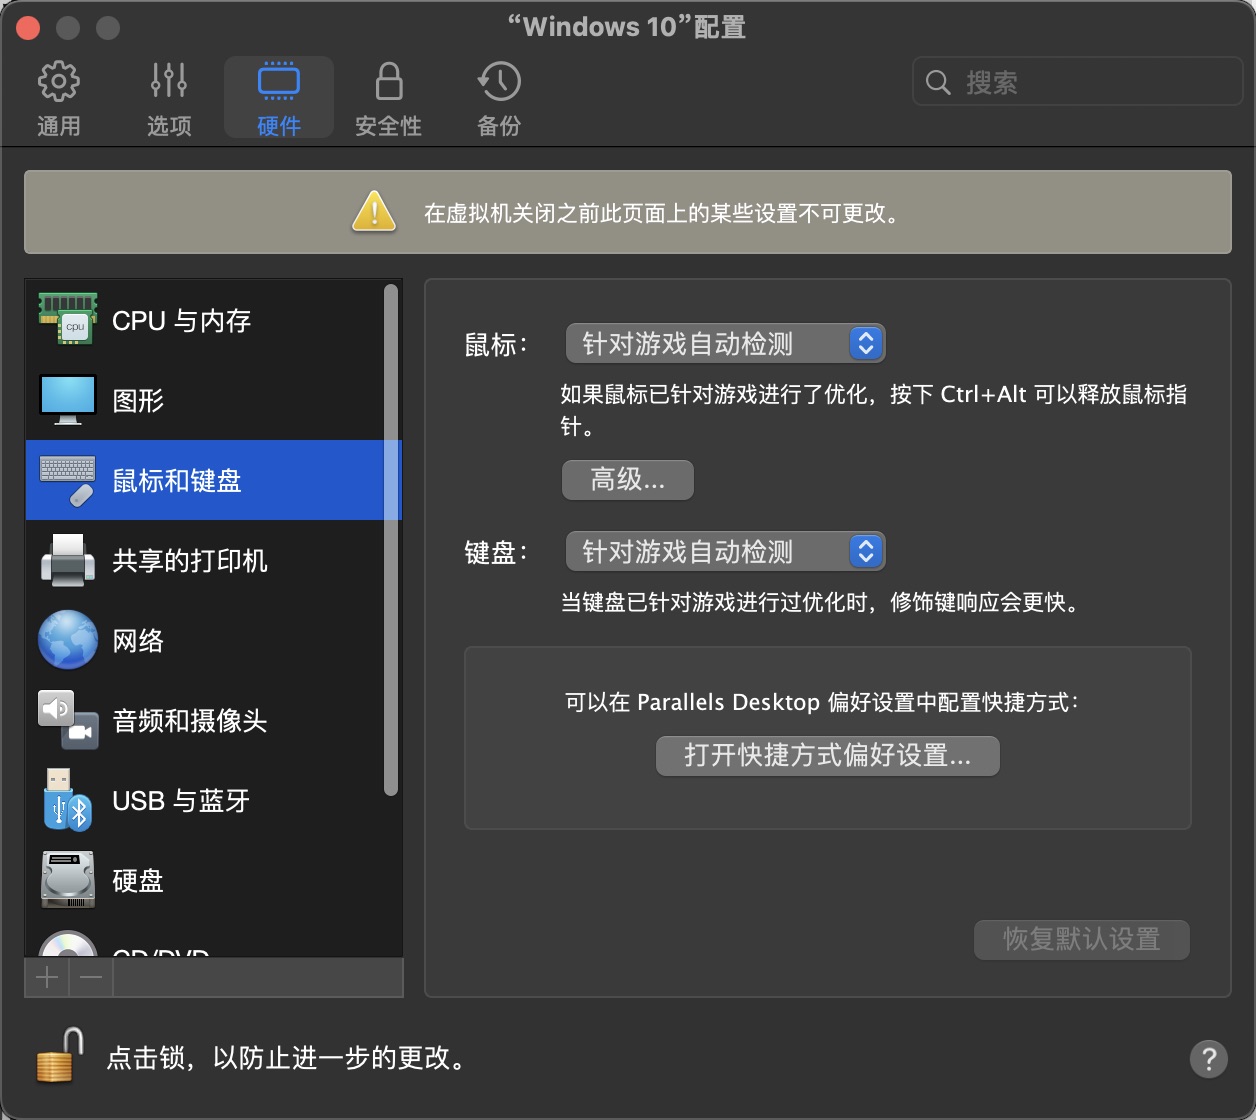Click the lock icon to prevent changes

pyautogui.click(x=60, y=1054)
